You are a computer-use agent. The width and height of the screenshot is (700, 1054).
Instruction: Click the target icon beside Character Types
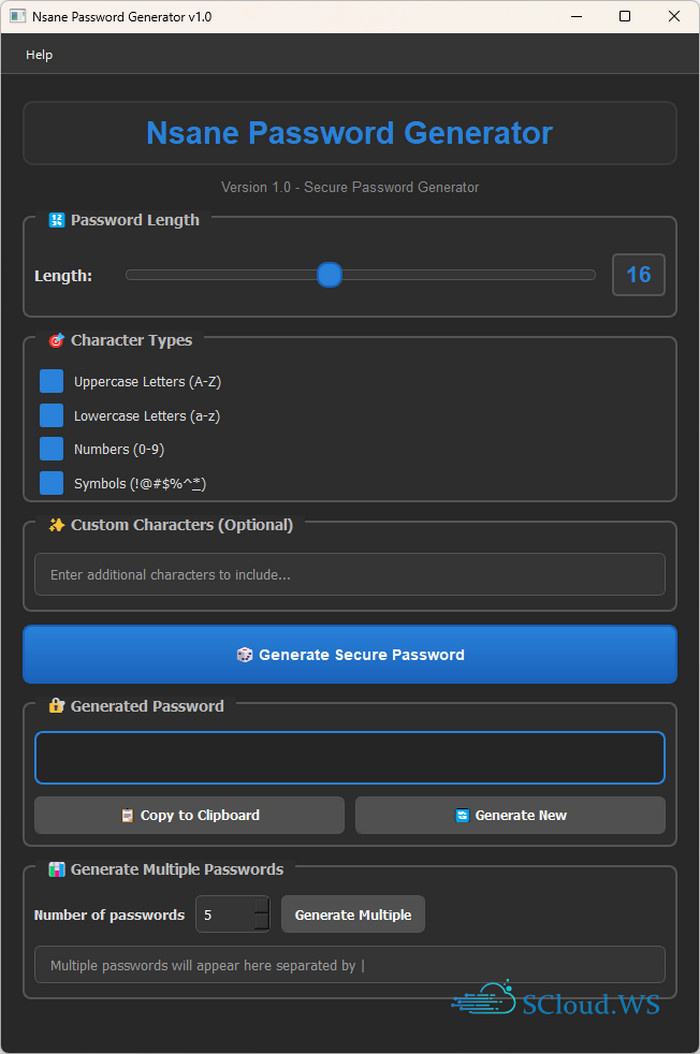pyautogui.click(x=57, y=340)
